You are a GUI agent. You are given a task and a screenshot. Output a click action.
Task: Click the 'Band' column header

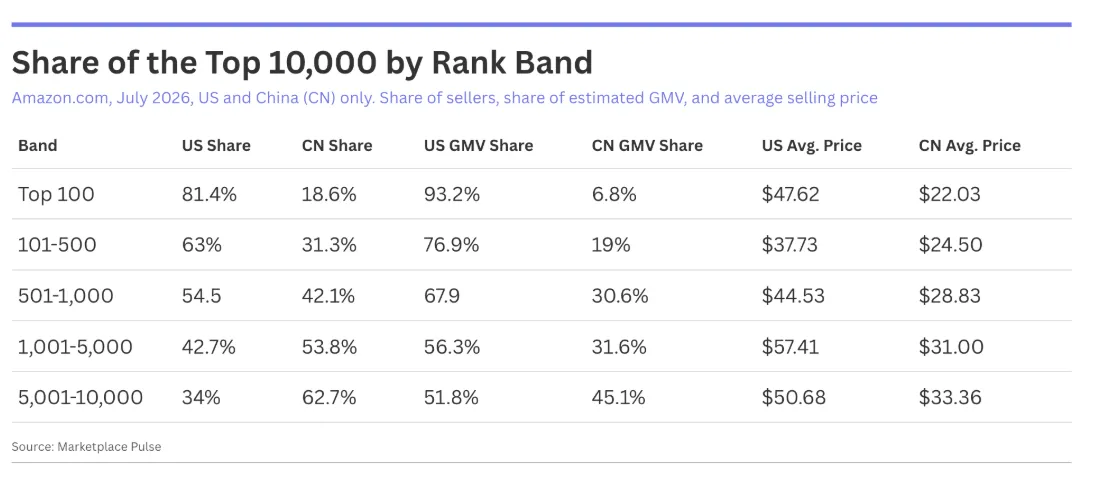[x=38, y=146]
